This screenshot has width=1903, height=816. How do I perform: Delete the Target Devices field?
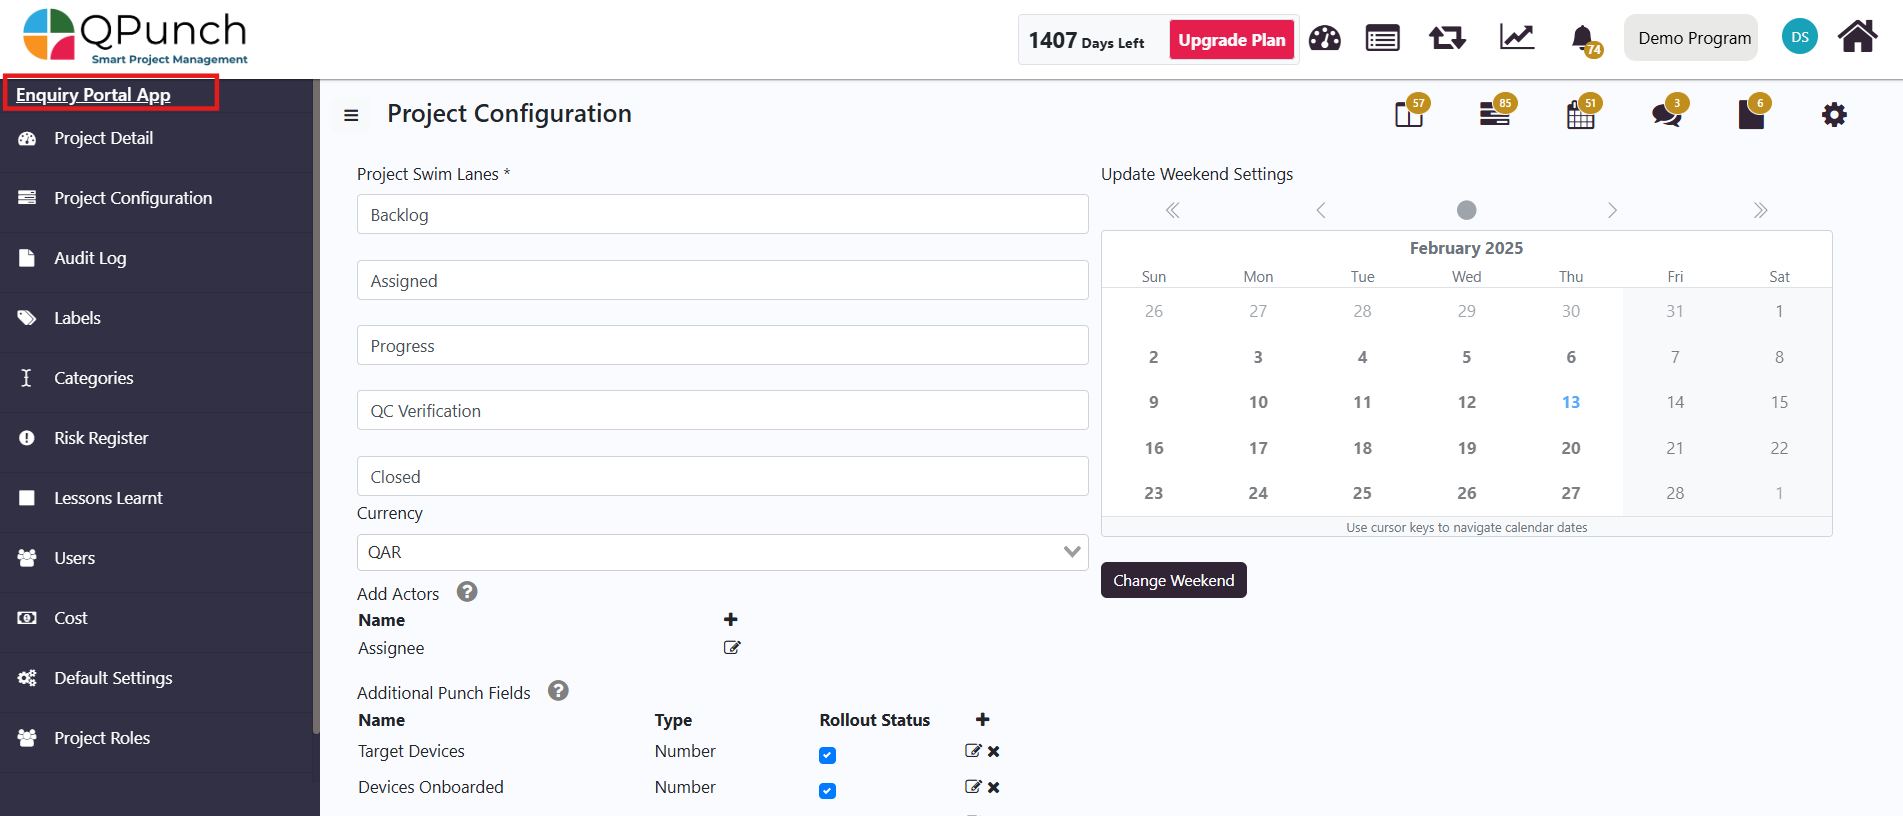tap(994, 751)
